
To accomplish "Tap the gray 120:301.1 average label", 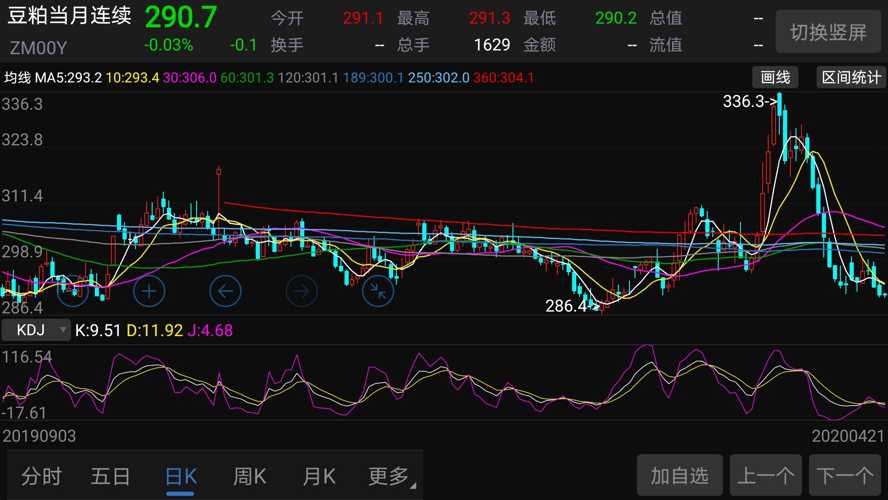I will pyautogui.click(x=308, y=78).
